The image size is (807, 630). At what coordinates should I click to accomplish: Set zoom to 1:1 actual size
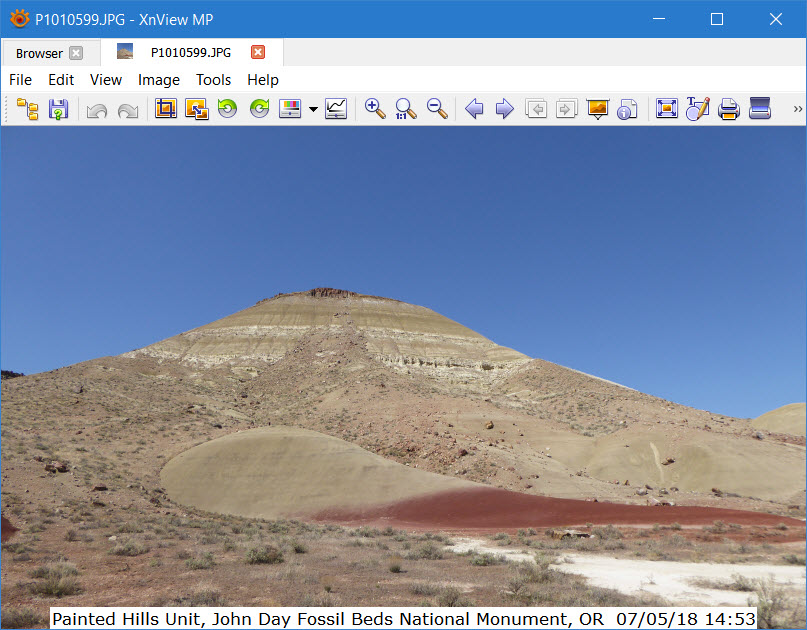406,109
